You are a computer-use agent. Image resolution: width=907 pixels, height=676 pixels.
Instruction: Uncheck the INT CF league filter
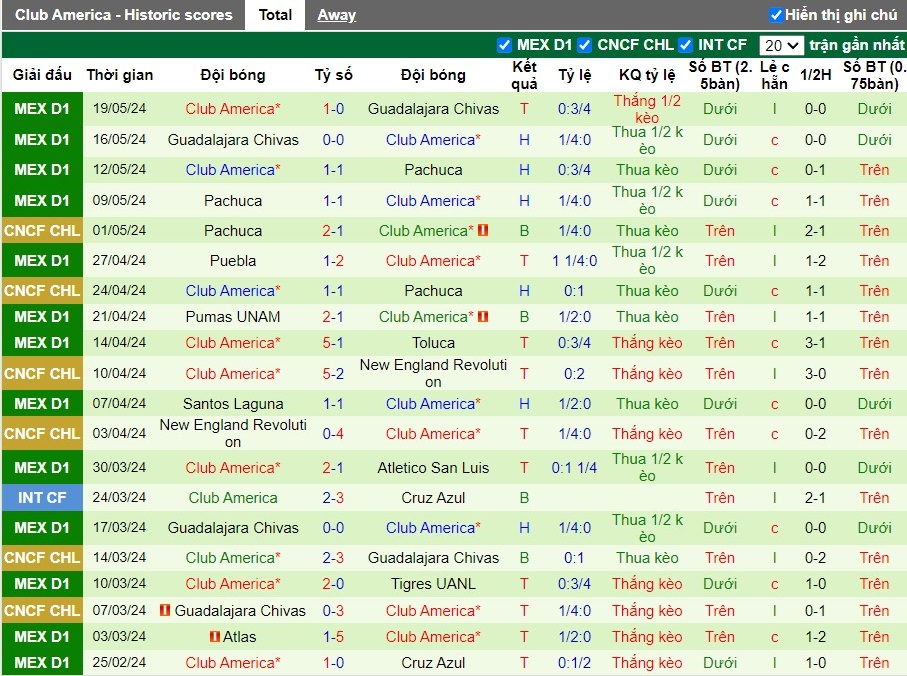click(685, 45)
